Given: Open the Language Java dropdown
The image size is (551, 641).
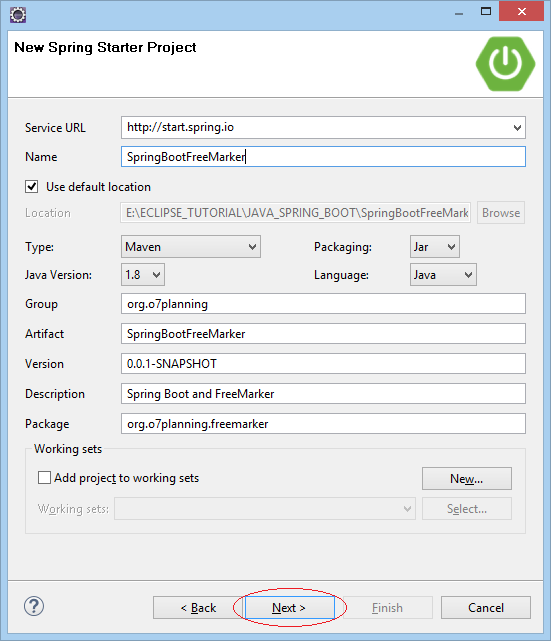Looking at the screenshot, I should pos(443,274).
